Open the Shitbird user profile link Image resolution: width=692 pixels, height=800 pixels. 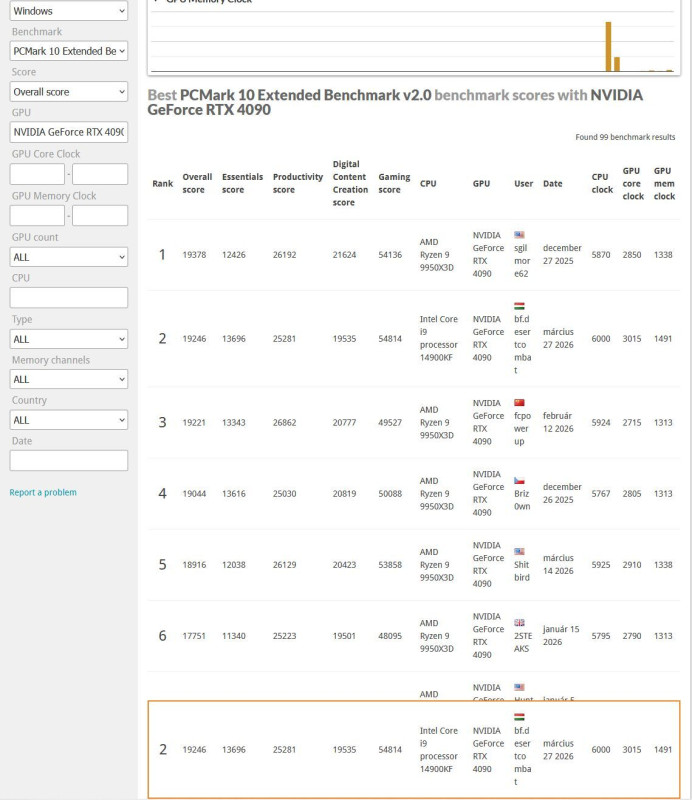(522, 571)
